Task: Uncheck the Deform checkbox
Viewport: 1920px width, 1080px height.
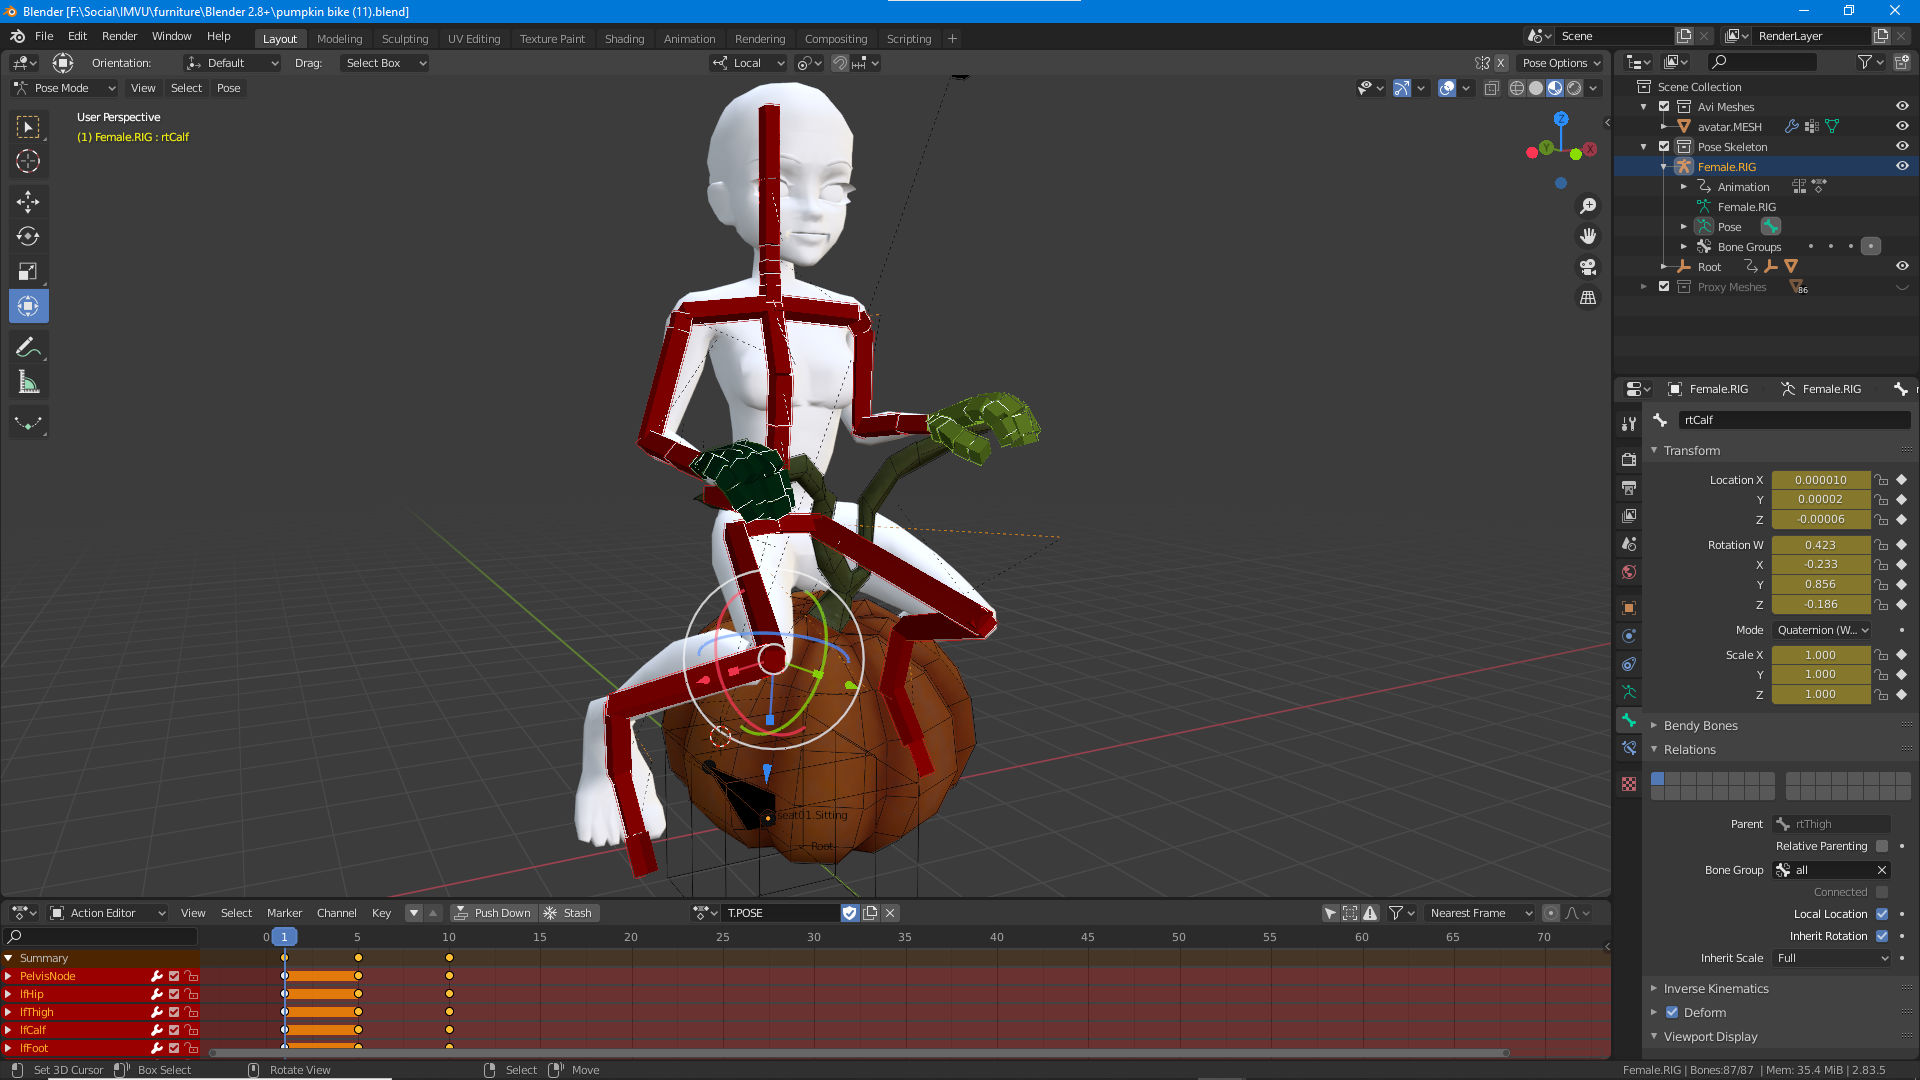Action: point(1672,1012)
